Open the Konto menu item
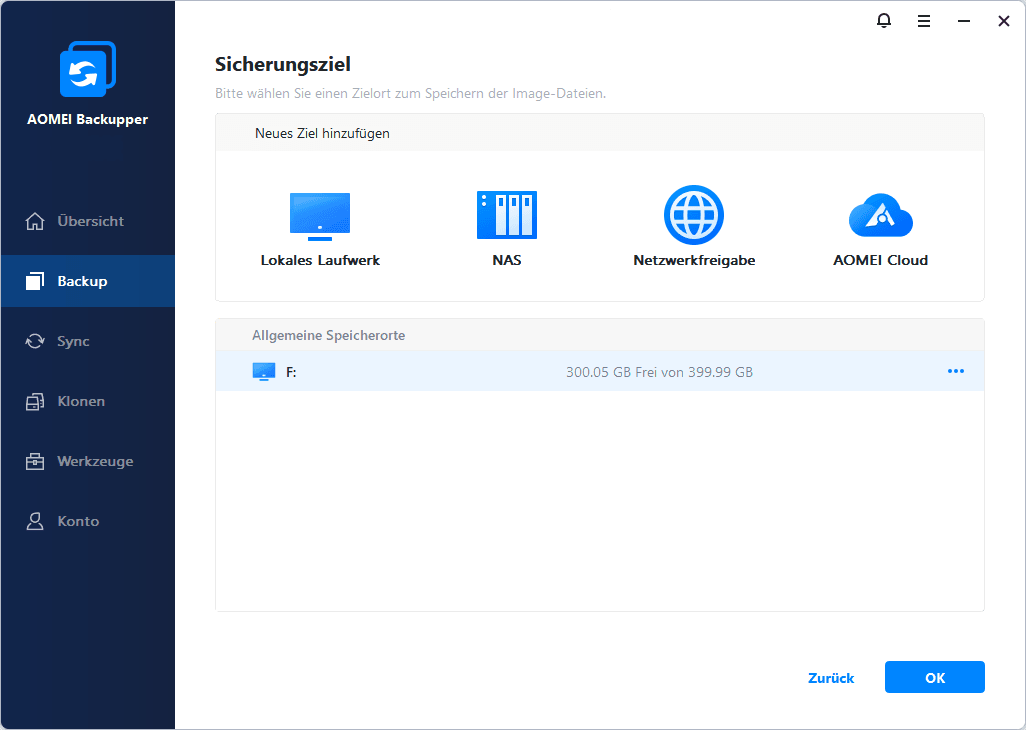1026x730 pixels. 88,521
